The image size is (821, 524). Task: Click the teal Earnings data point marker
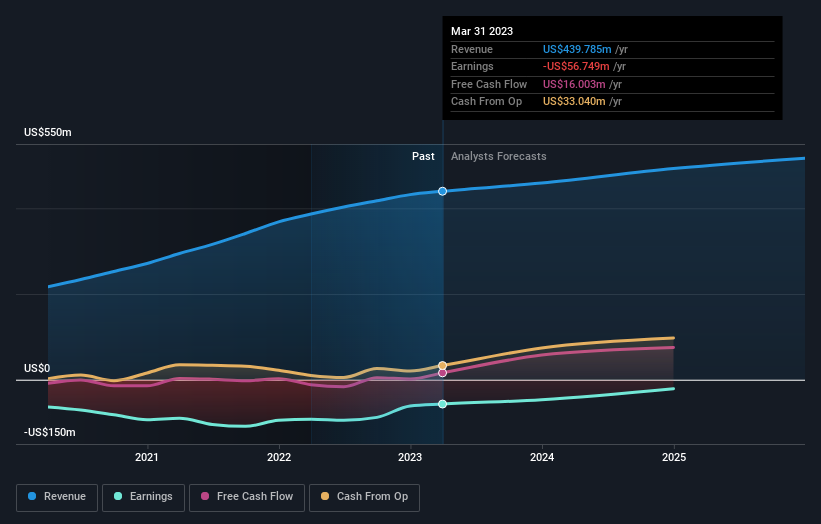pos(442,404)
